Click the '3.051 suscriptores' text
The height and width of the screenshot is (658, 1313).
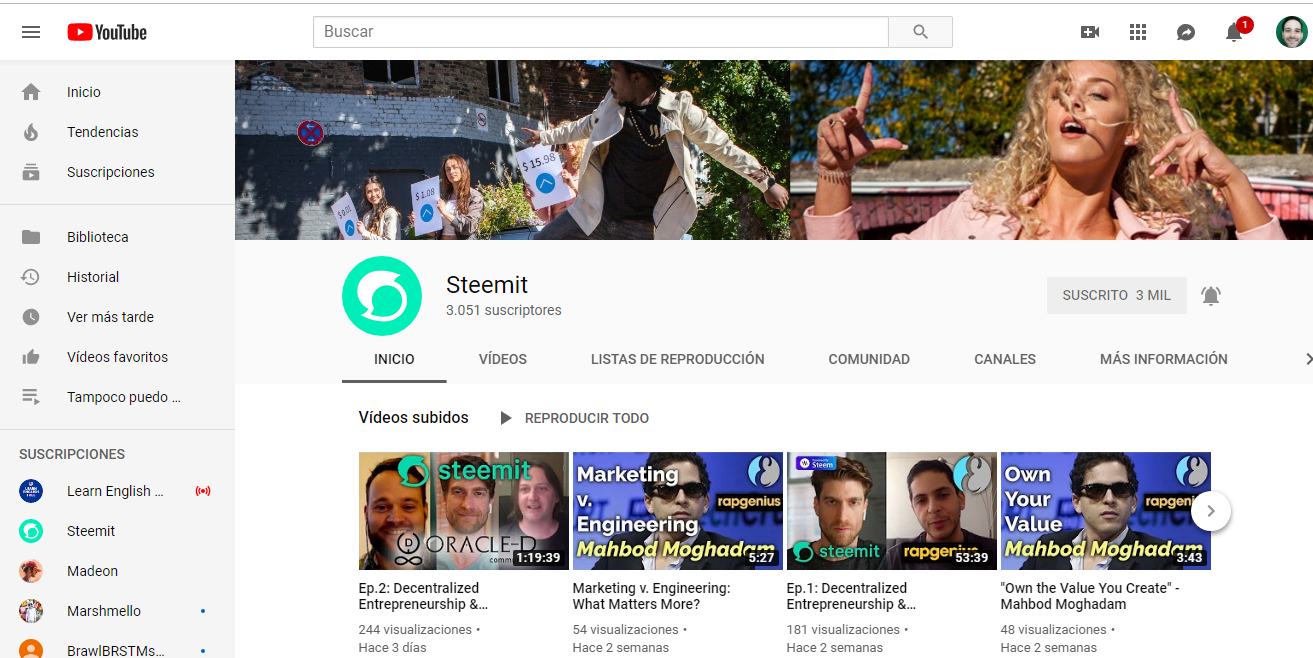click(504, 311)
